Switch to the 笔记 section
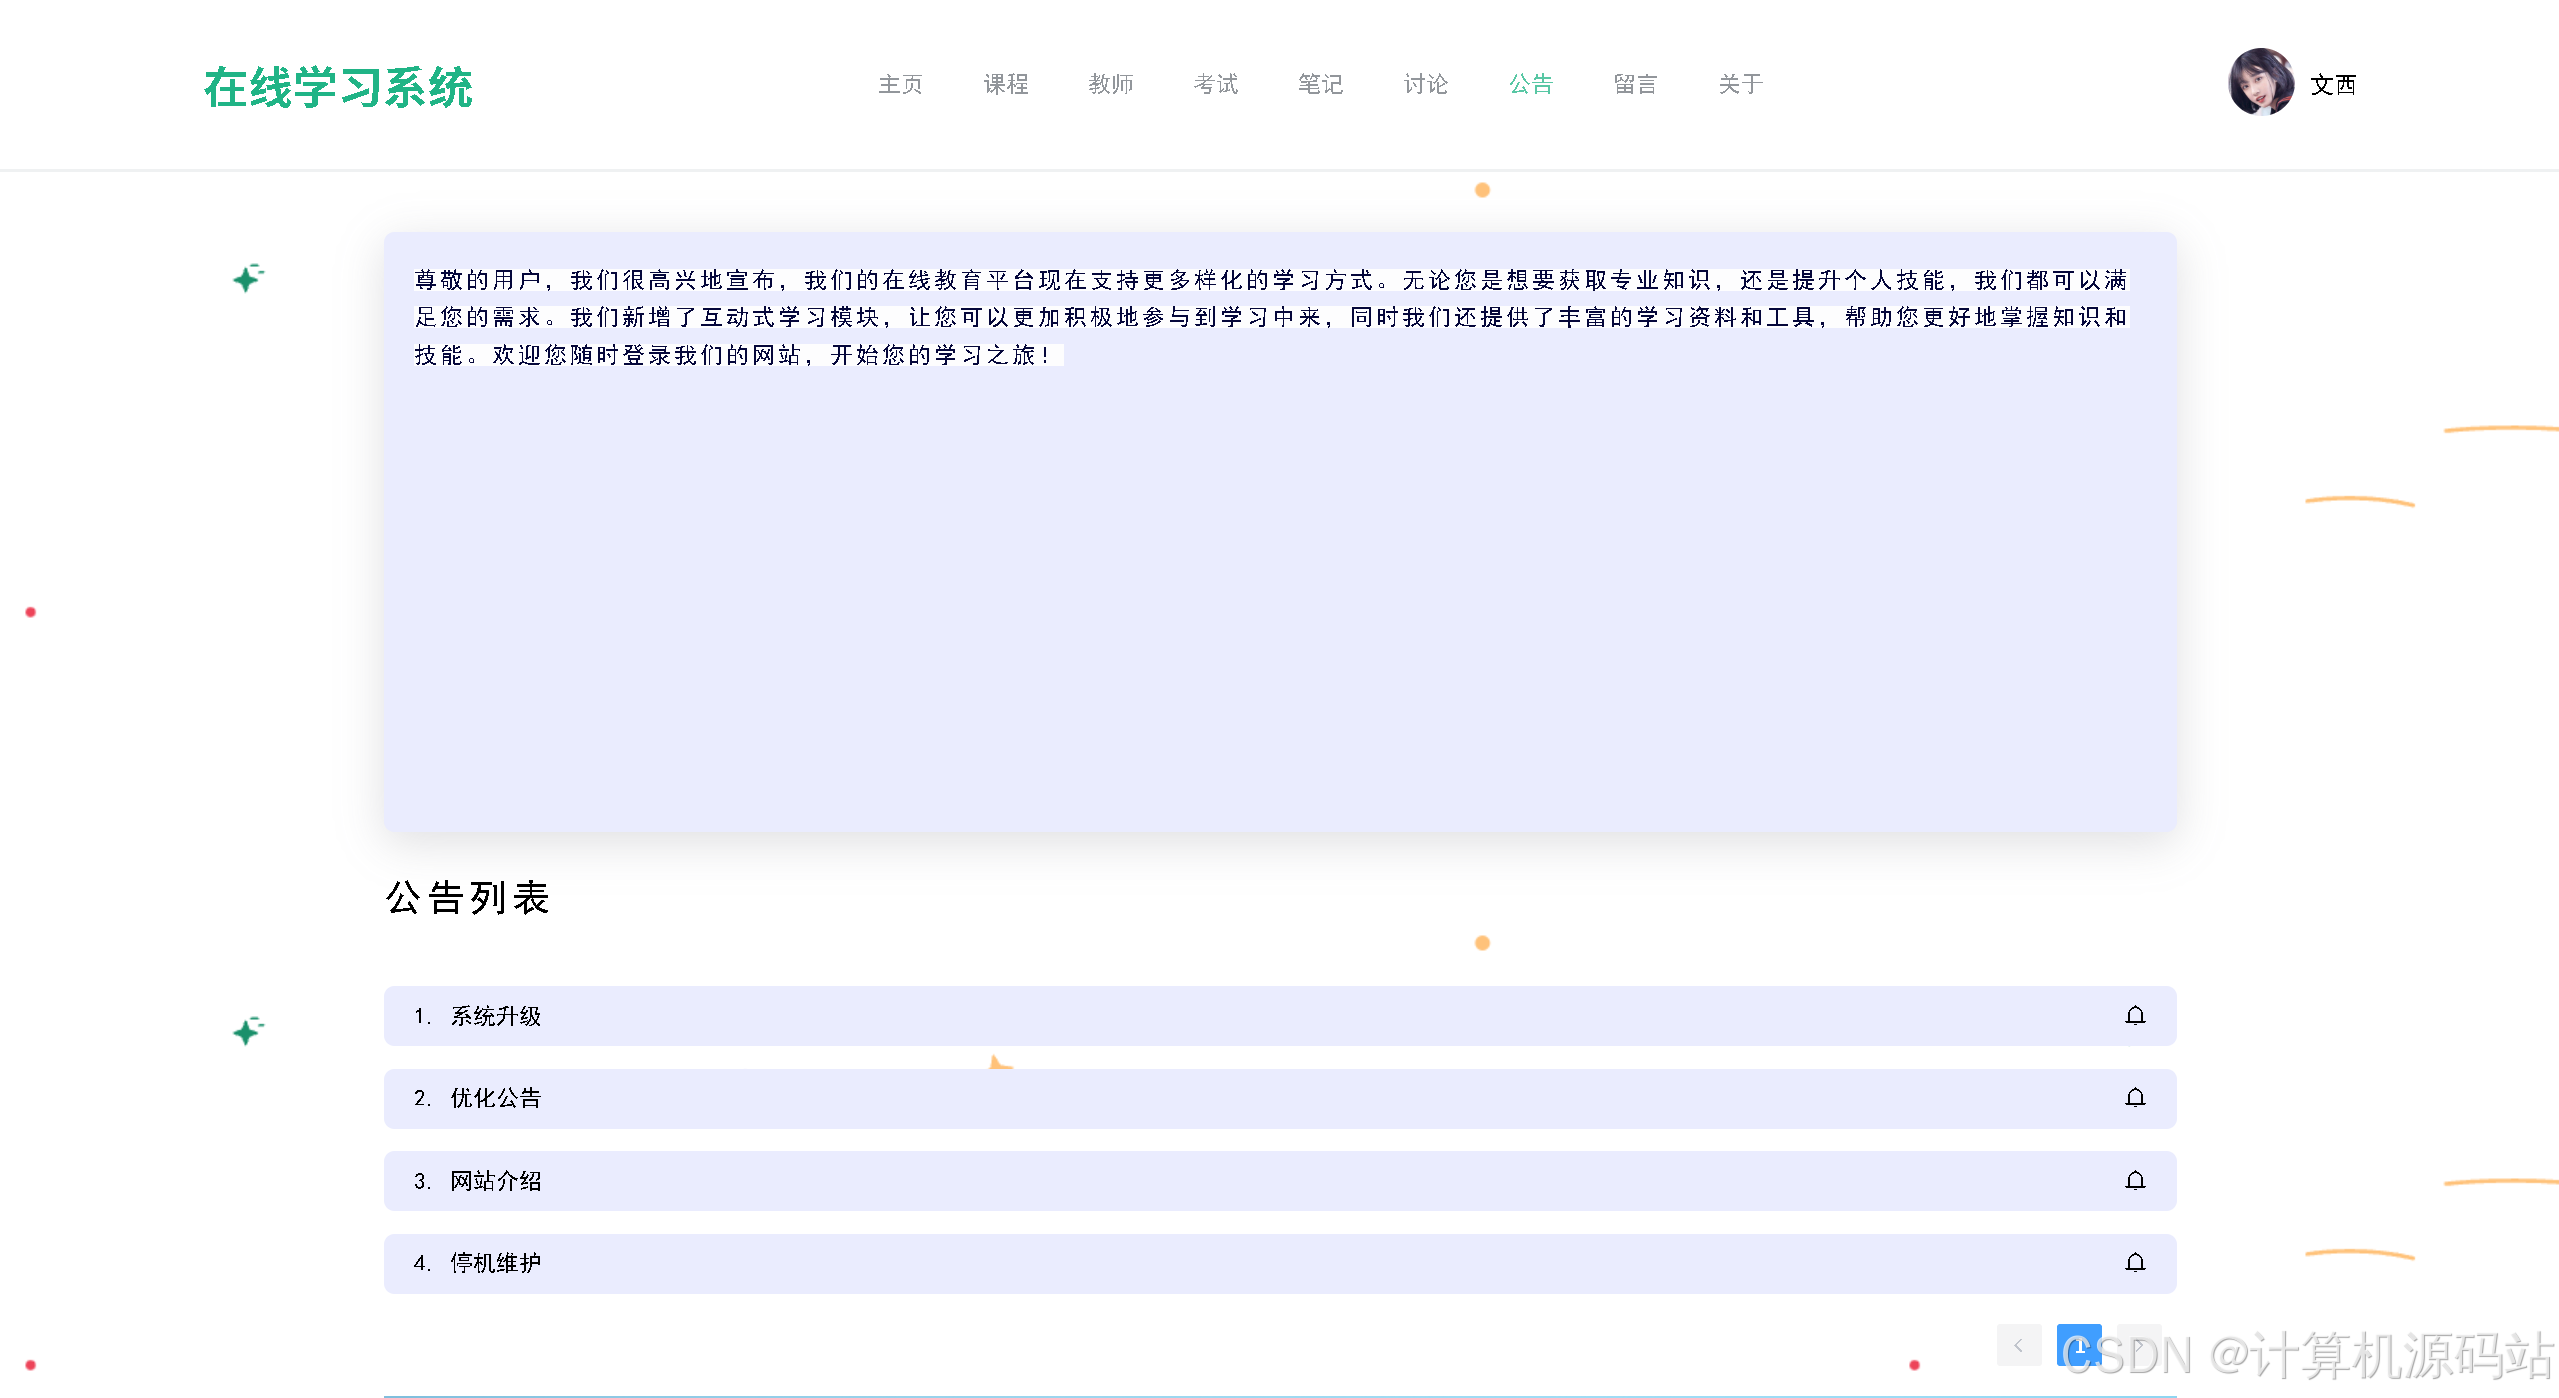This screenshot has width=2559, height=1398. pyautogui.click(x=1320, y=84)
